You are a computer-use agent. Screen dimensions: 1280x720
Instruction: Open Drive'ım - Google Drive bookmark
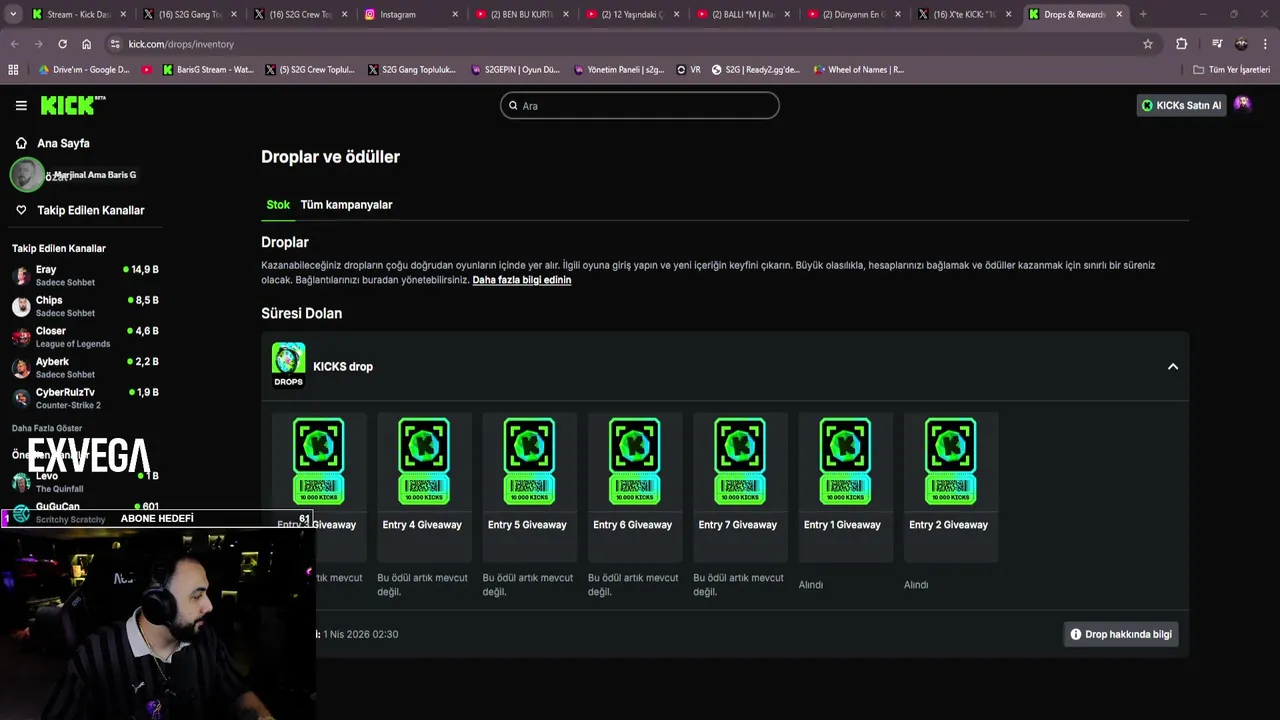[x=84, y=70]
